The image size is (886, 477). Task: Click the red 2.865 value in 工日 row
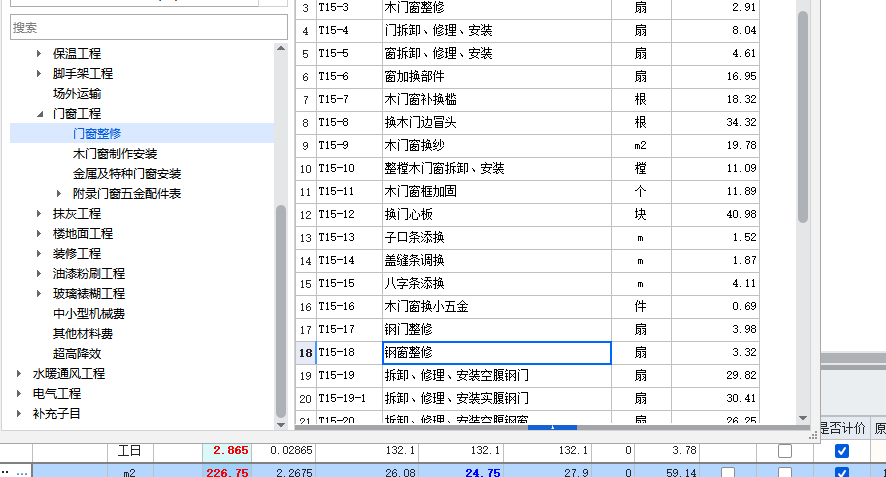(227, 451)
